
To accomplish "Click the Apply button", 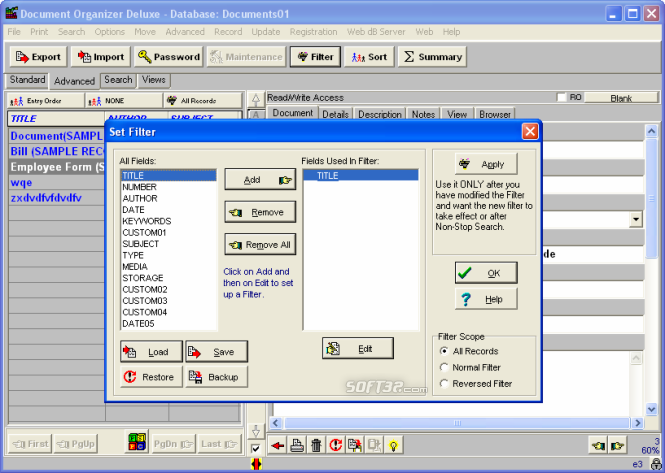I will click(486, 164).
